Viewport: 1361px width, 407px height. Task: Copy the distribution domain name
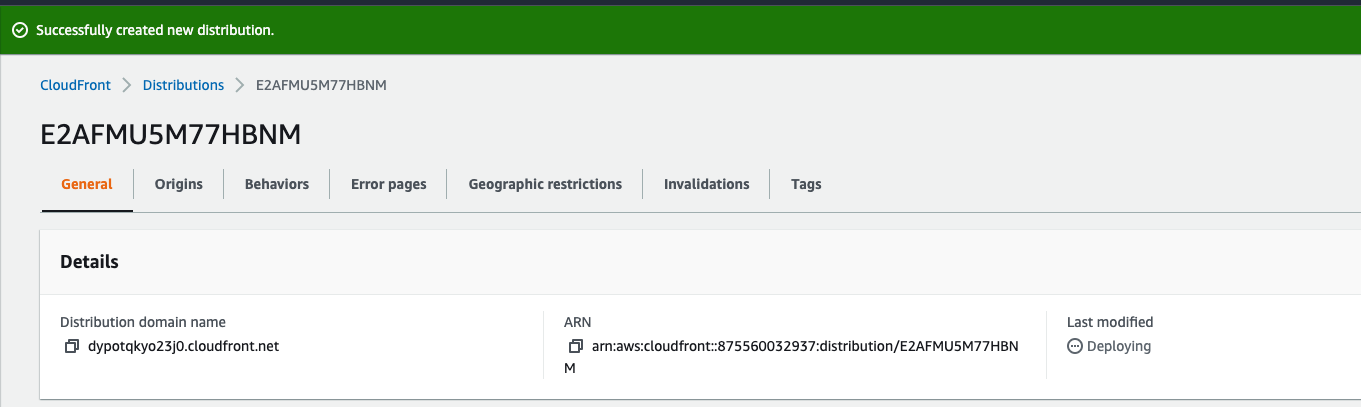pyautogui.click(x=71, y=346)
